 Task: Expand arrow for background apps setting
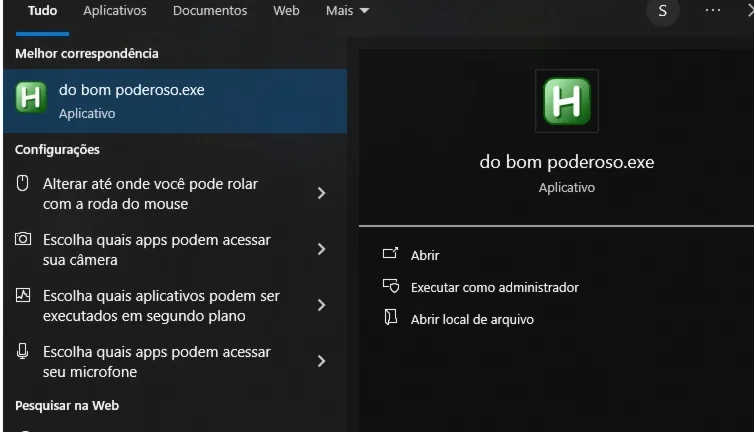322,305
